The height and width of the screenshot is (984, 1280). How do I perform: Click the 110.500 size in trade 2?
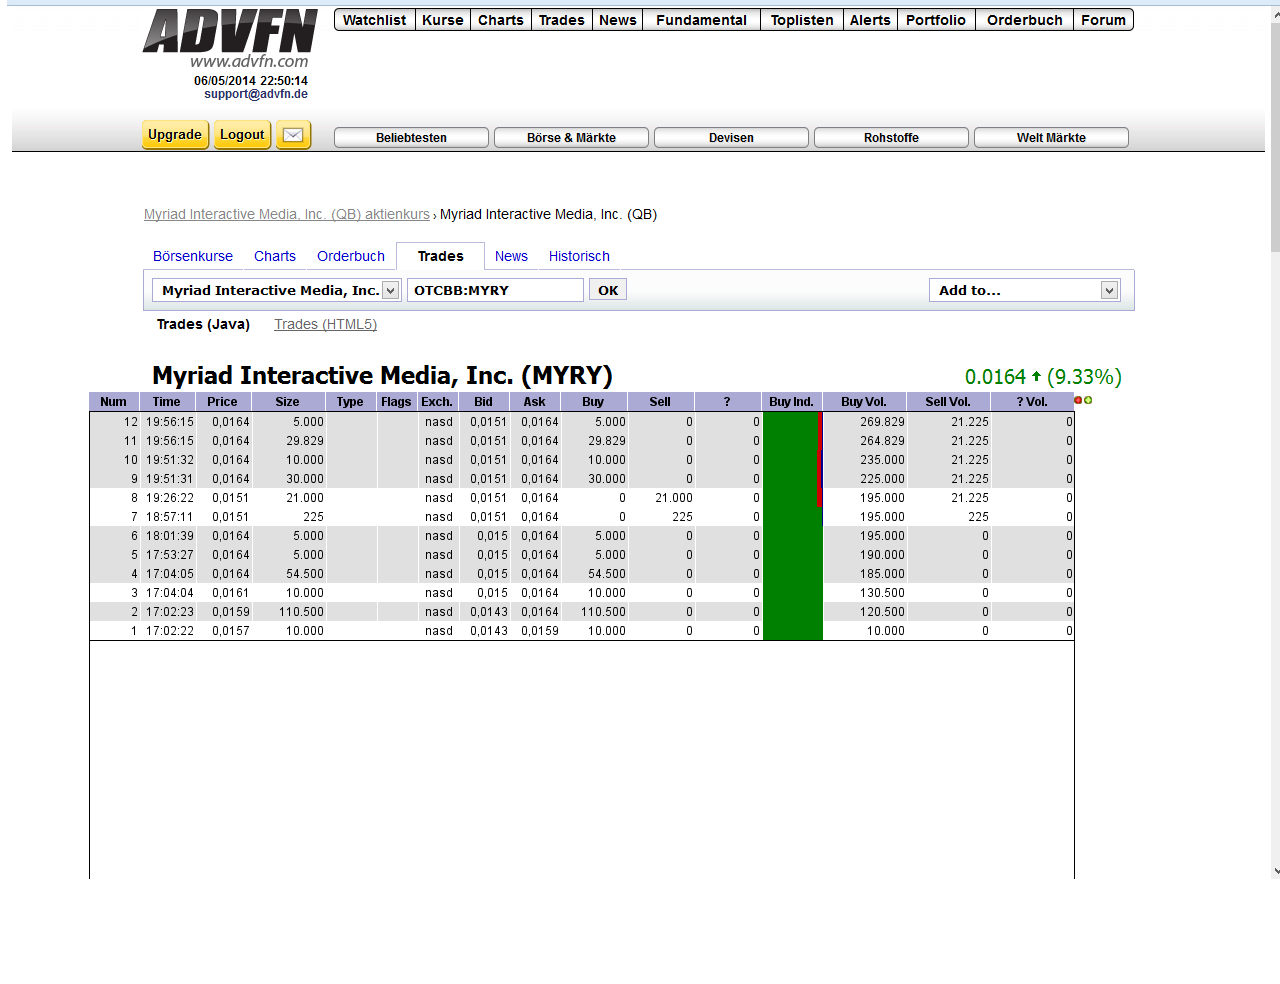tap(301, 612)
